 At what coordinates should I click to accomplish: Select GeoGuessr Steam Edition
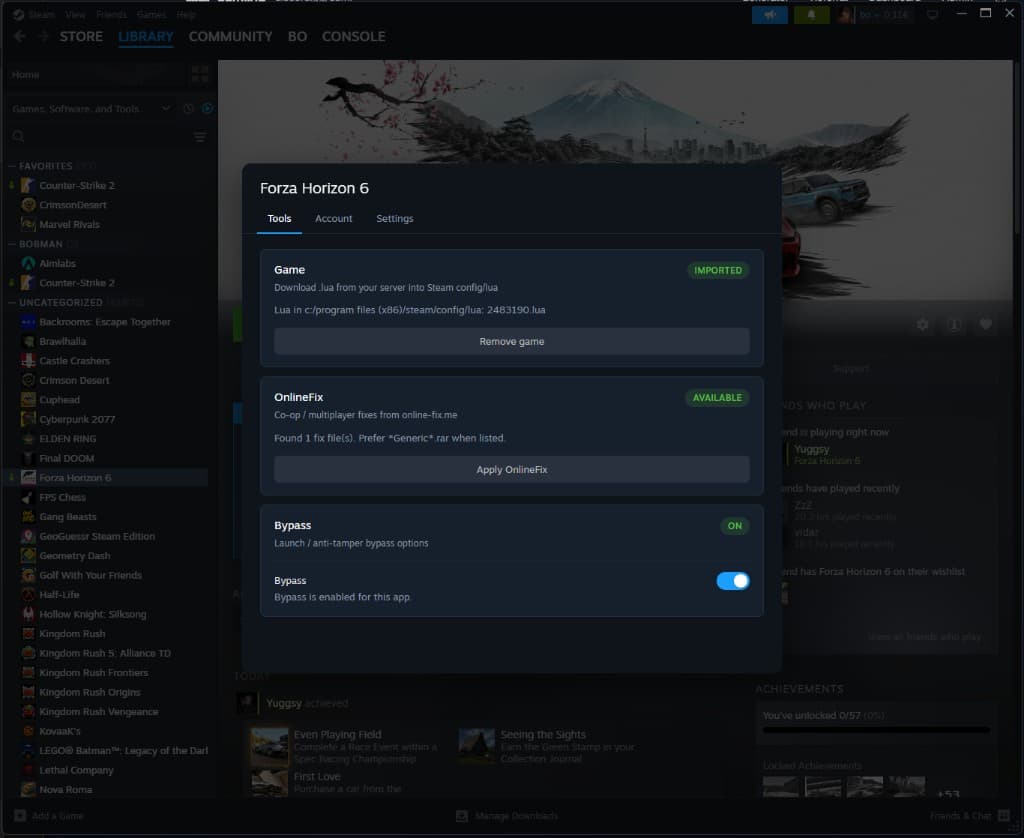97,536
